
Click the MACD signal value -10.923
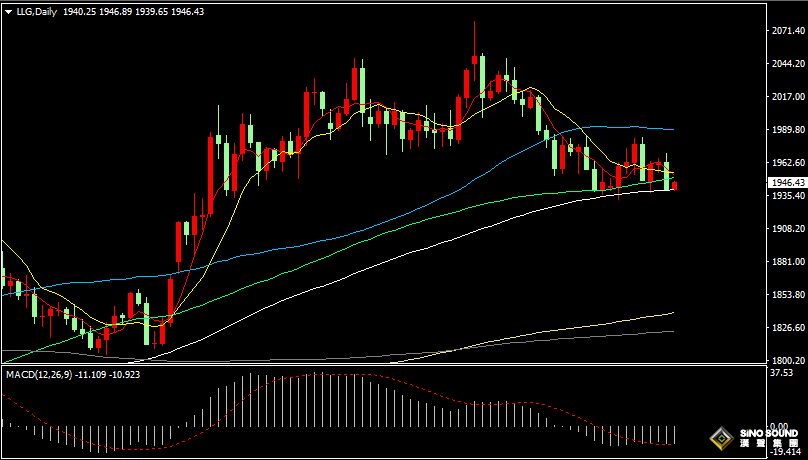pyautogui.click(x=124, y=374)
